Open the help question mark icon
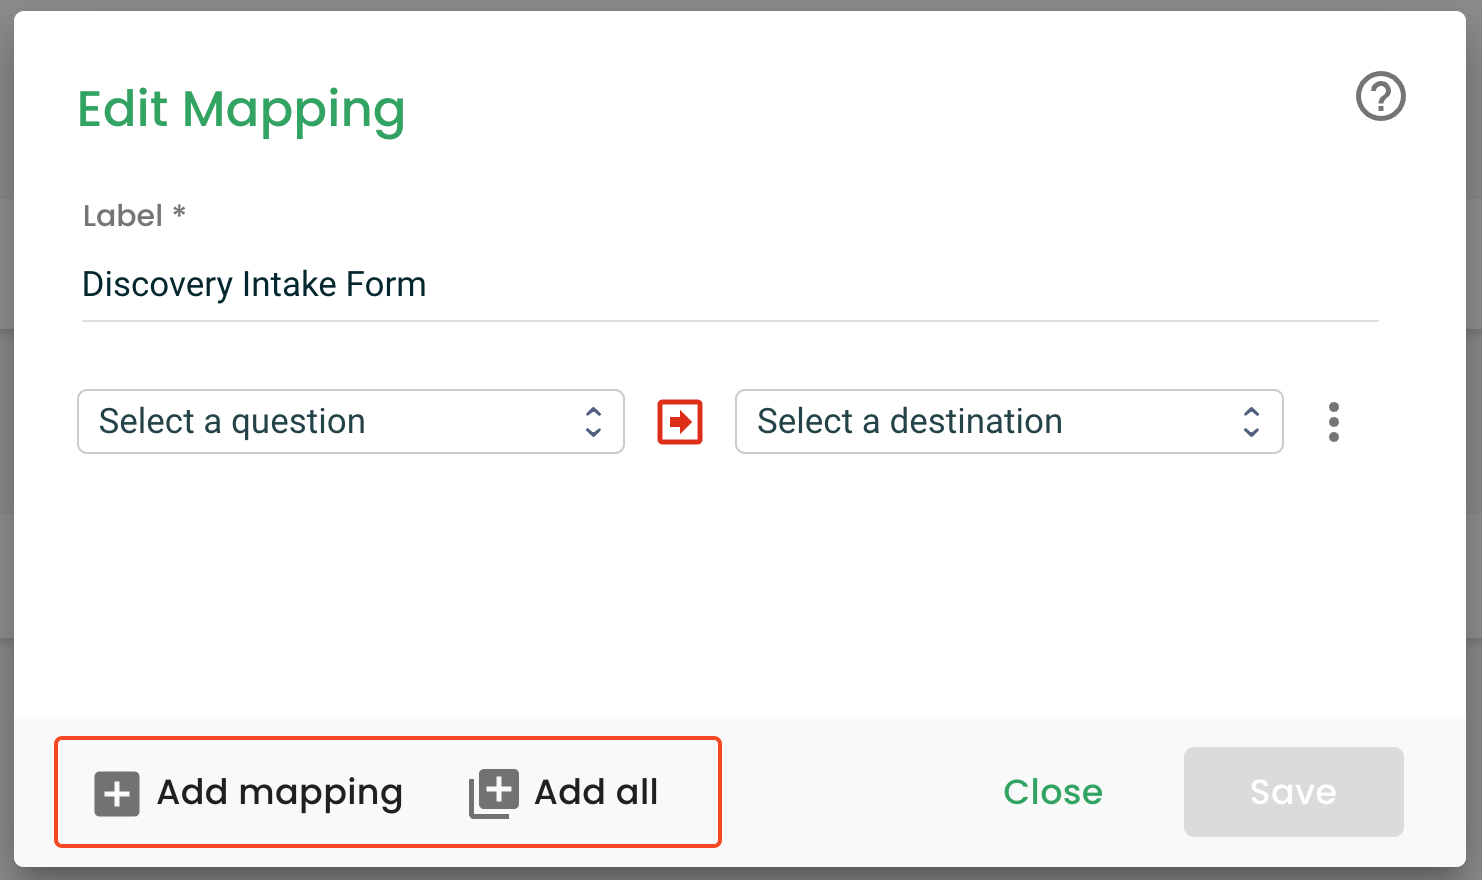 coord(1380,97)
